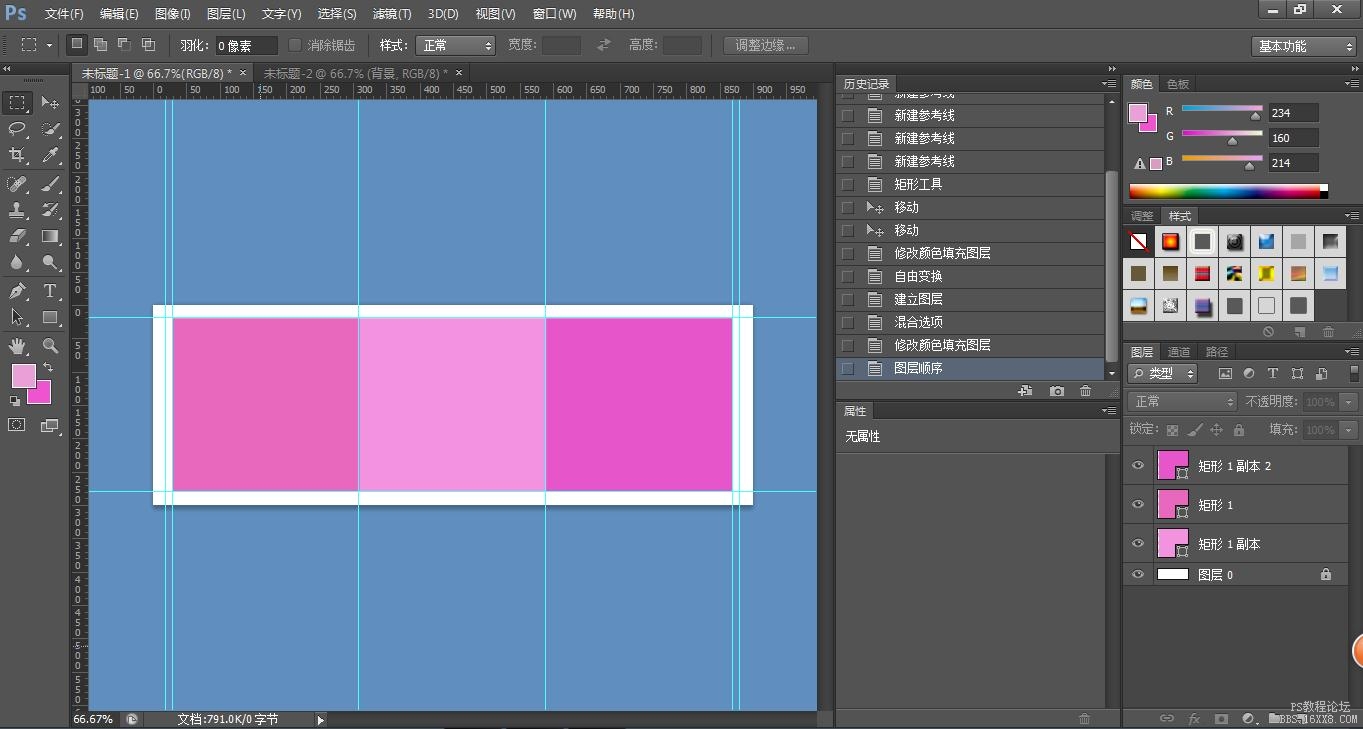
Task: Select the Path Selection tool
Action: pos(18,317)
